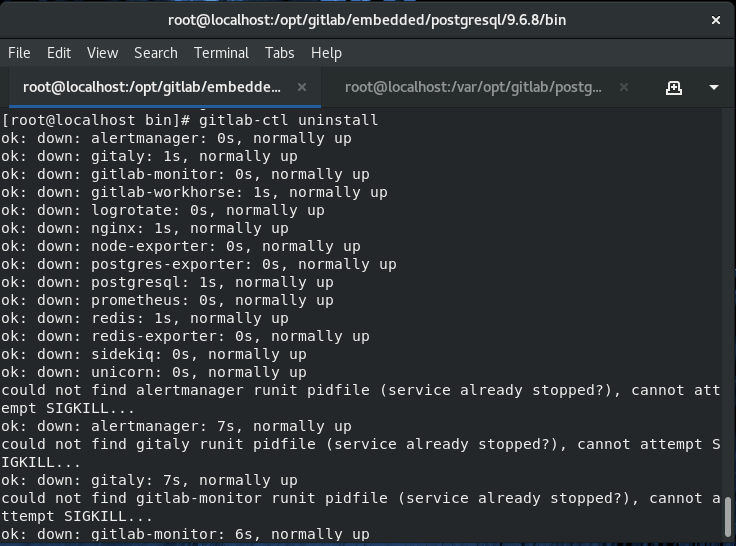The image size is (736, 546).
Task: Click the gitlab-ctl uninstall command text
Action: (288, 120)
